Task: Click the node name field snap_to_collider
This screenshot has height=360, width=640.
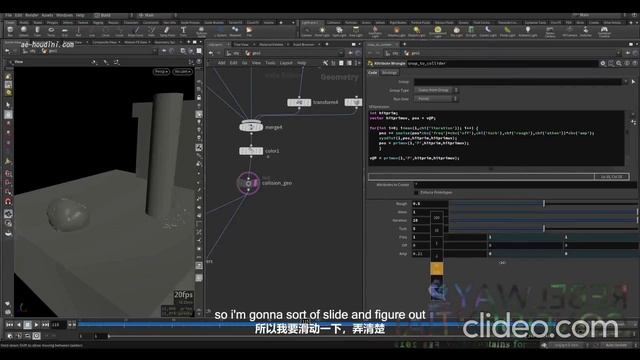Action: pos(502,63)
